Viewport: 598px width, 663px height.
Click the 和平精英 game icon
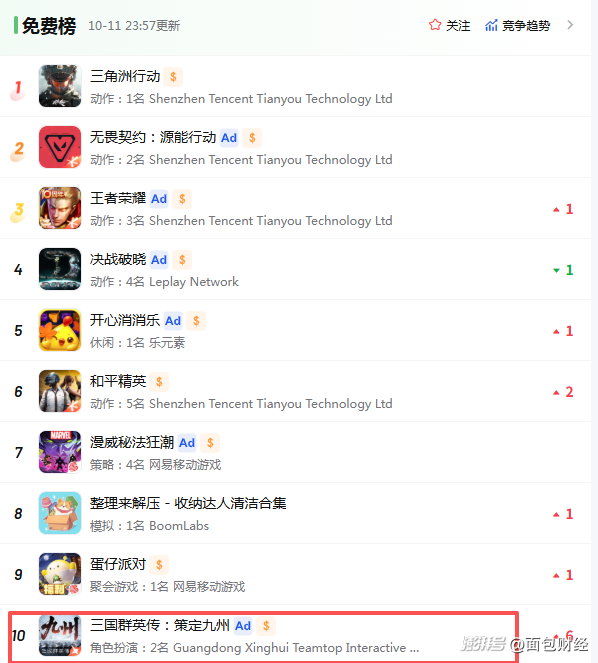point(60,391)
